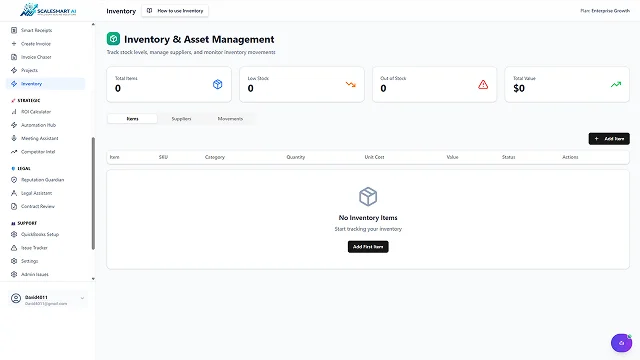Click the Unit Cost column header
Image resolution: width=640 pixels, height=360 pixels.
pyautogui.click(x=374, y=157)
